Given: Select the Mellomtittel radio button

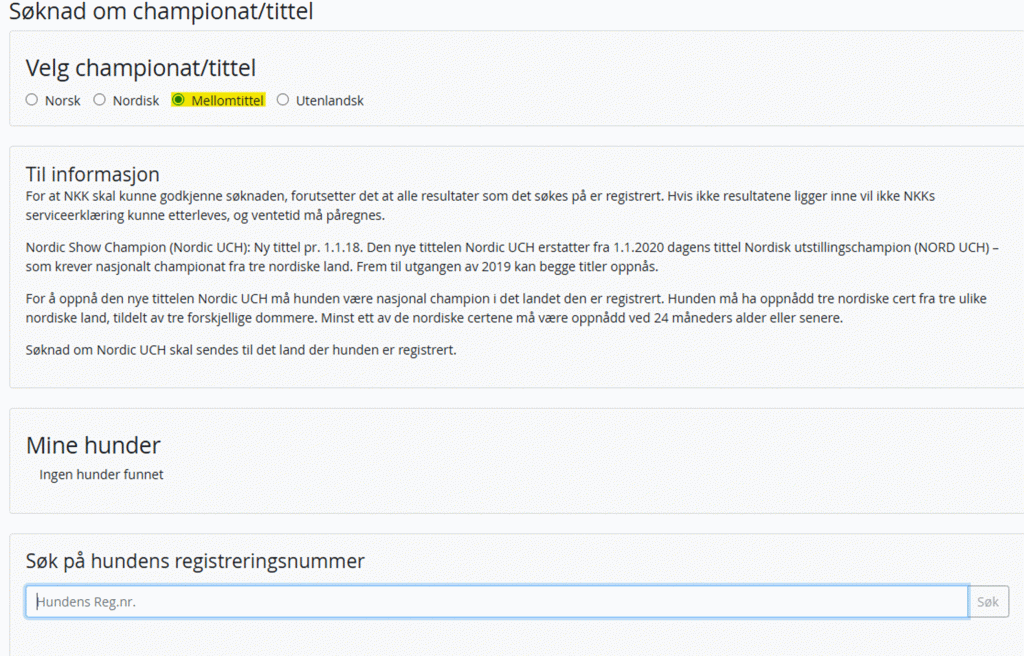Looking at the screenshot, I should point(178,100).
